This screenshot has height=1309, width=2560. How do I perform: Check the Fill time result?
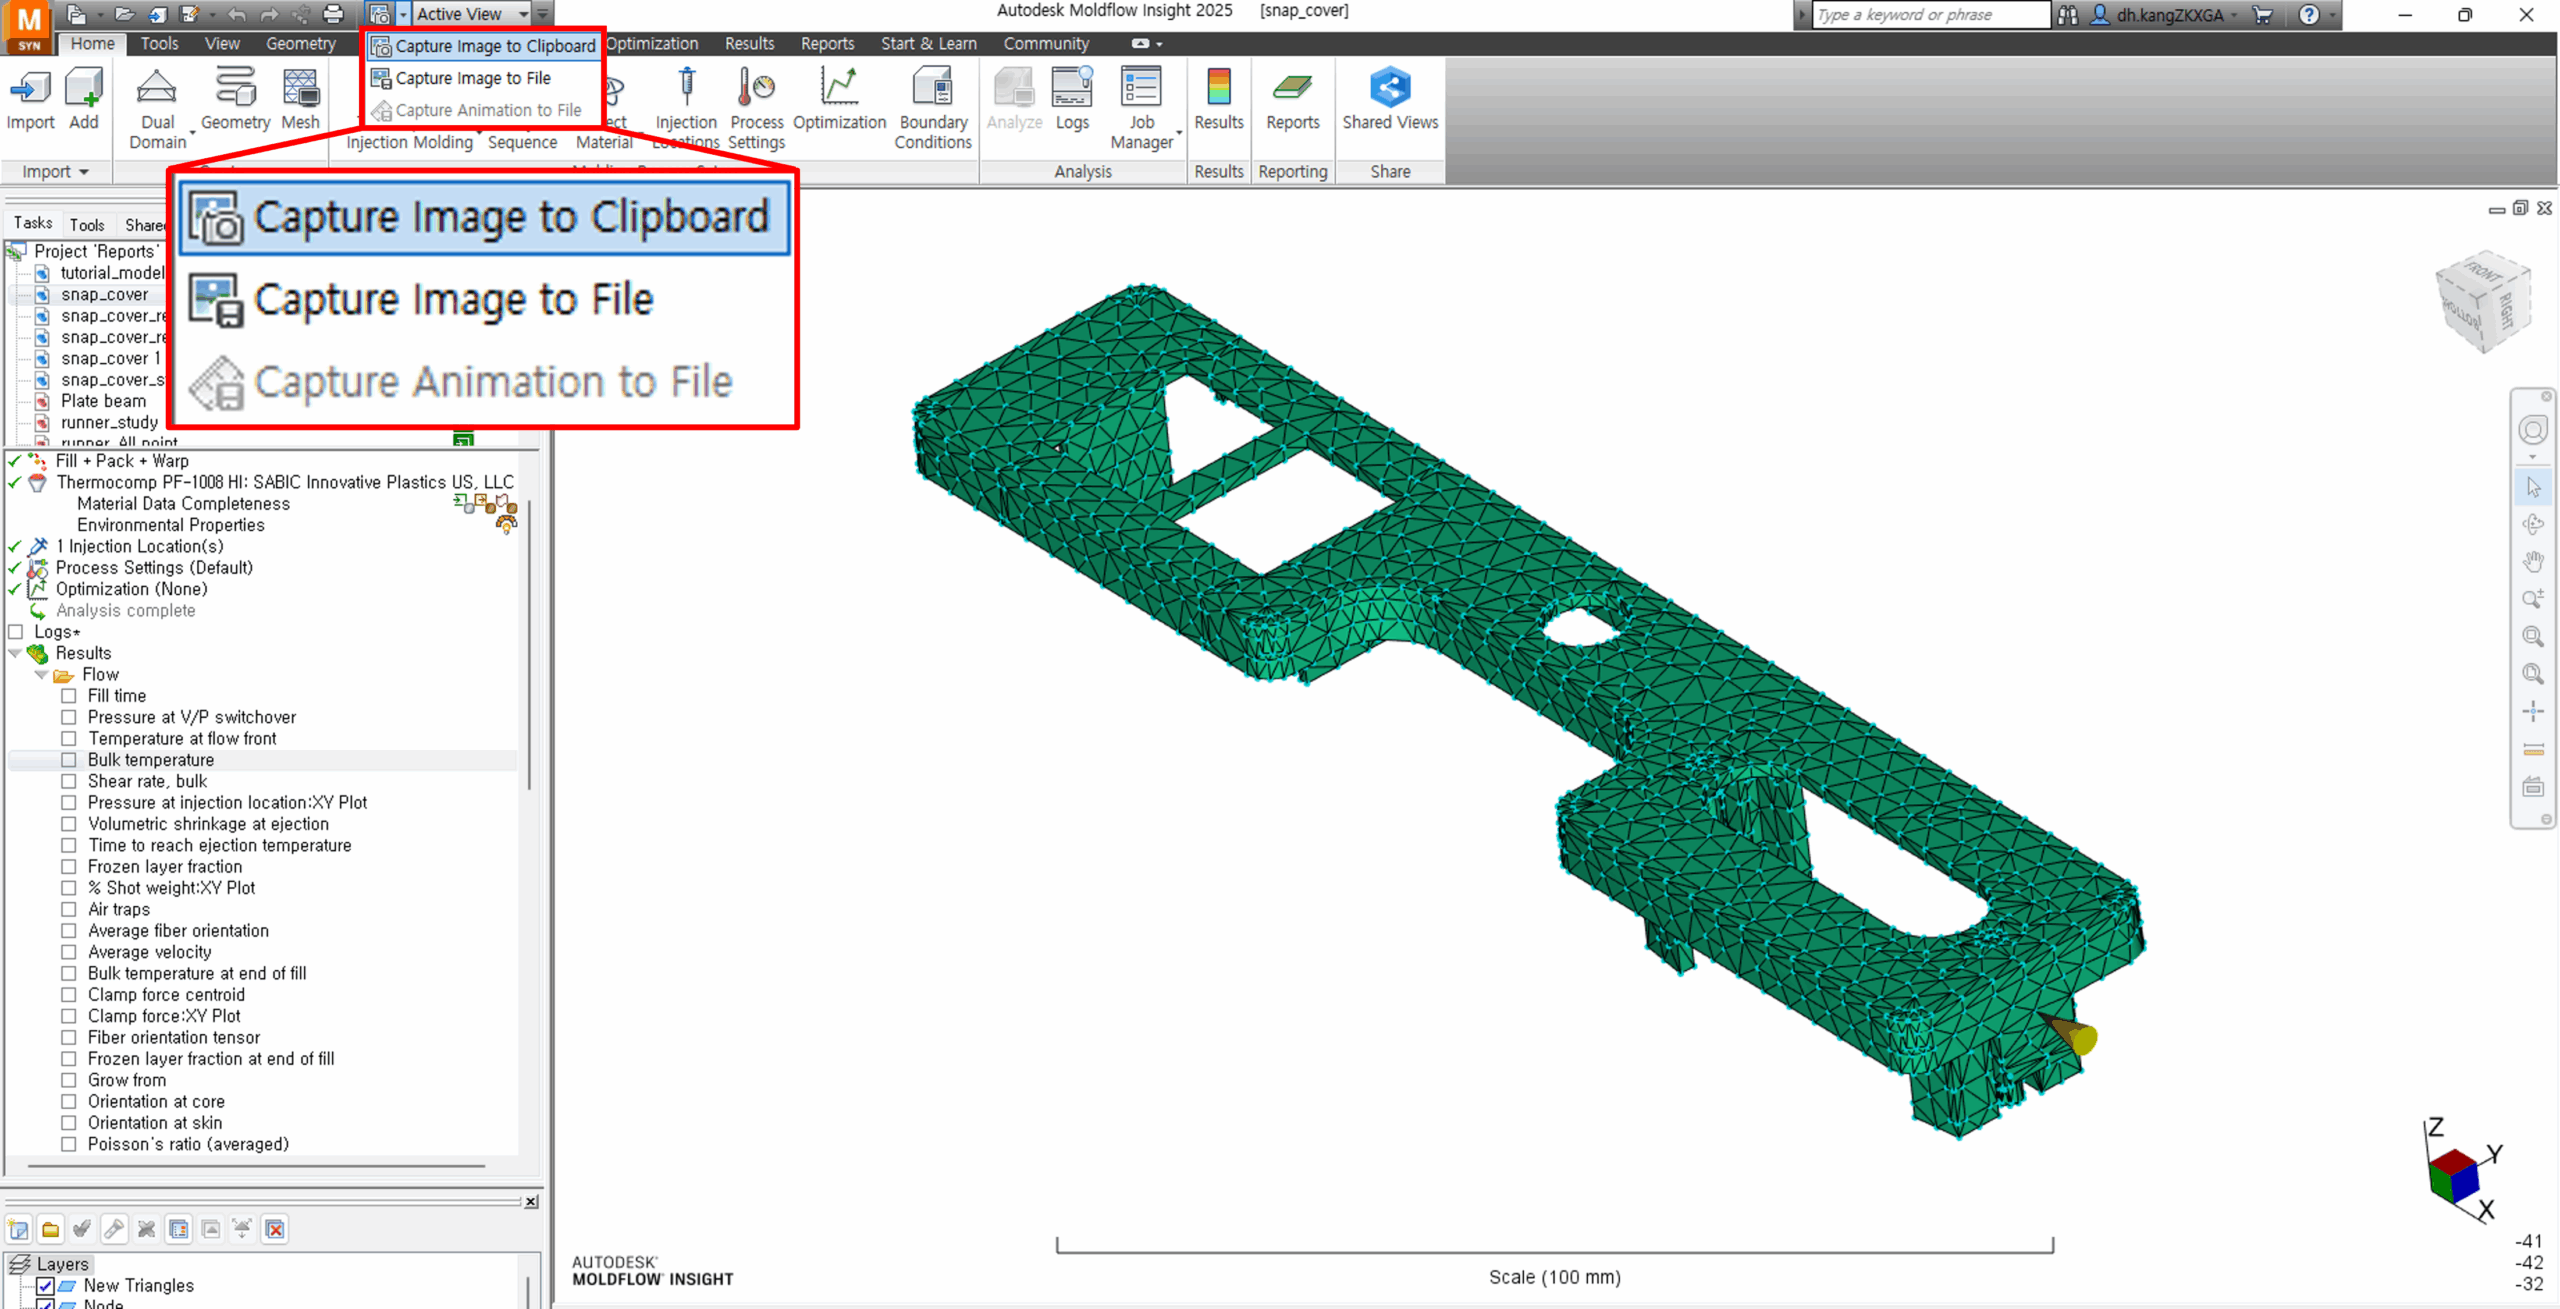pos(69,696)
